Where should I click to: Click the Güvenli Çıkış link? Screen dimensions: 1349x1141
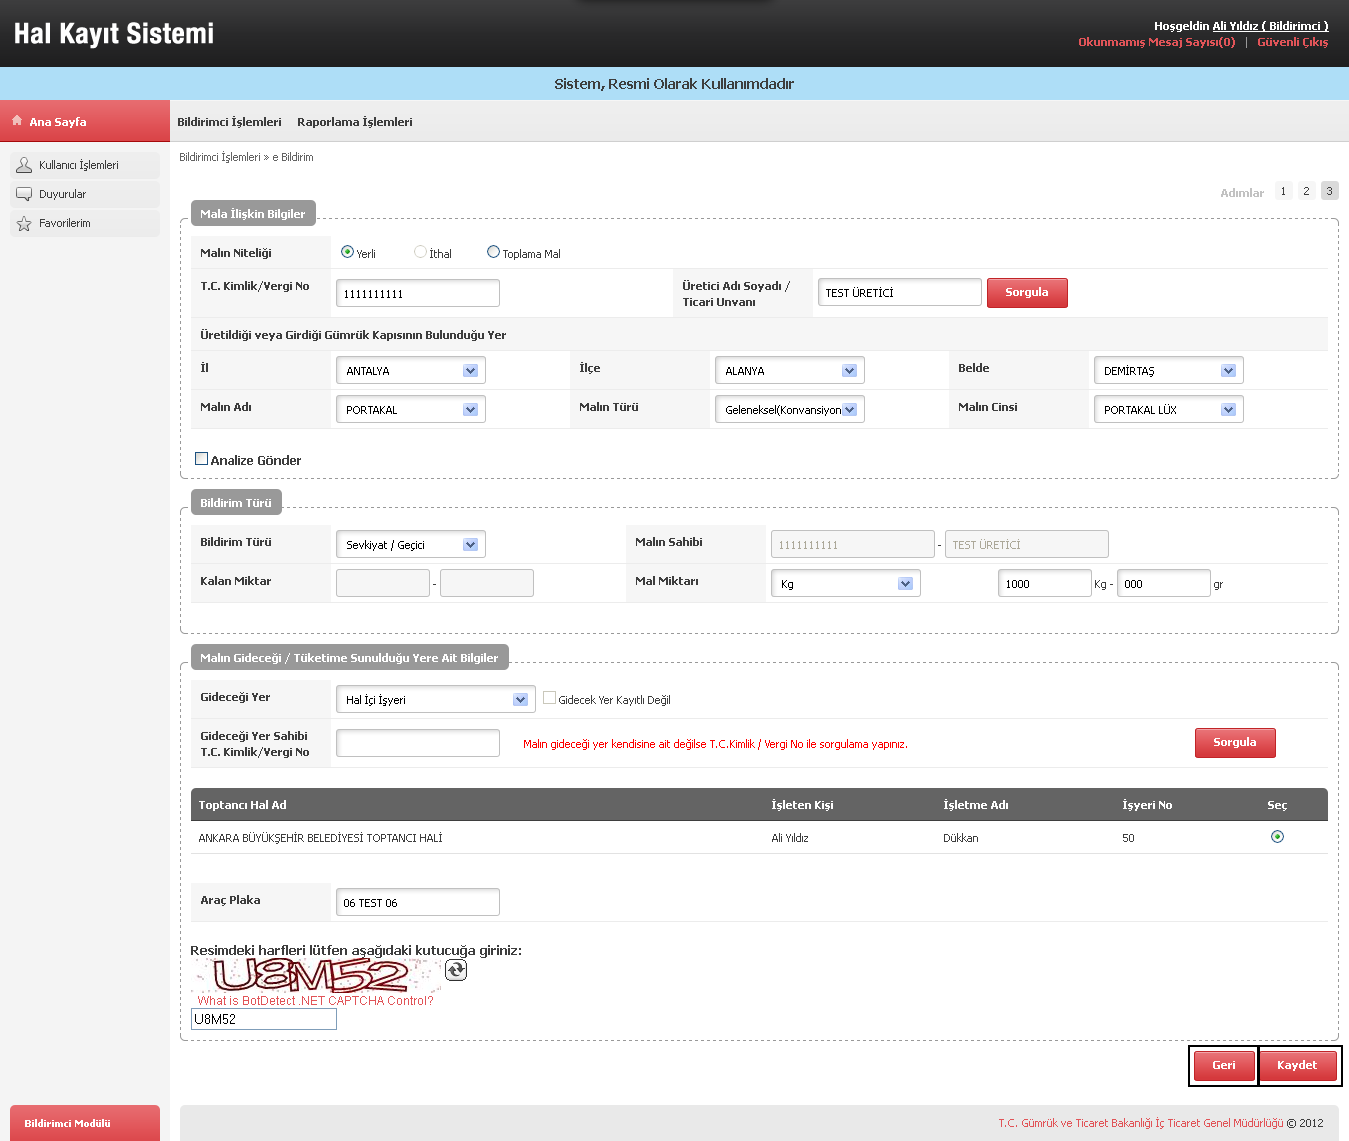(x=1293, y=42)
